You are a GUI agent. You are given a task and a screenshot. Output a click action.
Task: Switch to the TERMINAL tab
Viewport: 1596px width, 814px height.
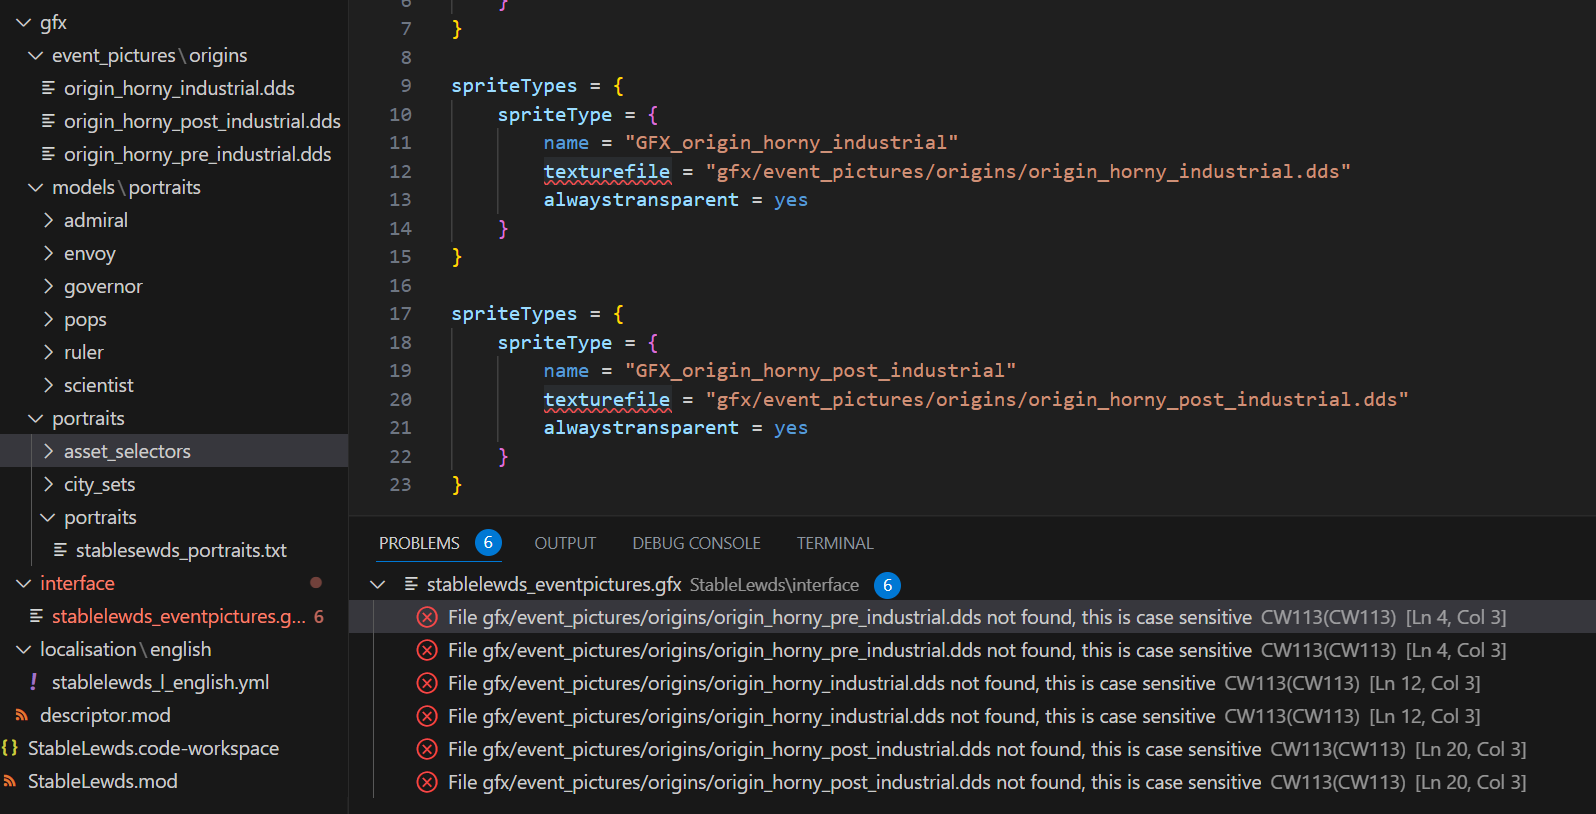(x=835, y=543)
